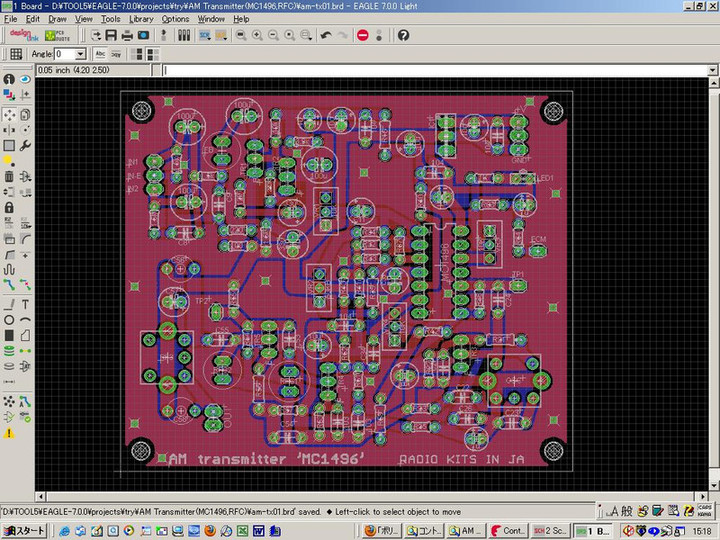Toggle the Show layers eye icon
720x540 pixels.
coord(25,79)
